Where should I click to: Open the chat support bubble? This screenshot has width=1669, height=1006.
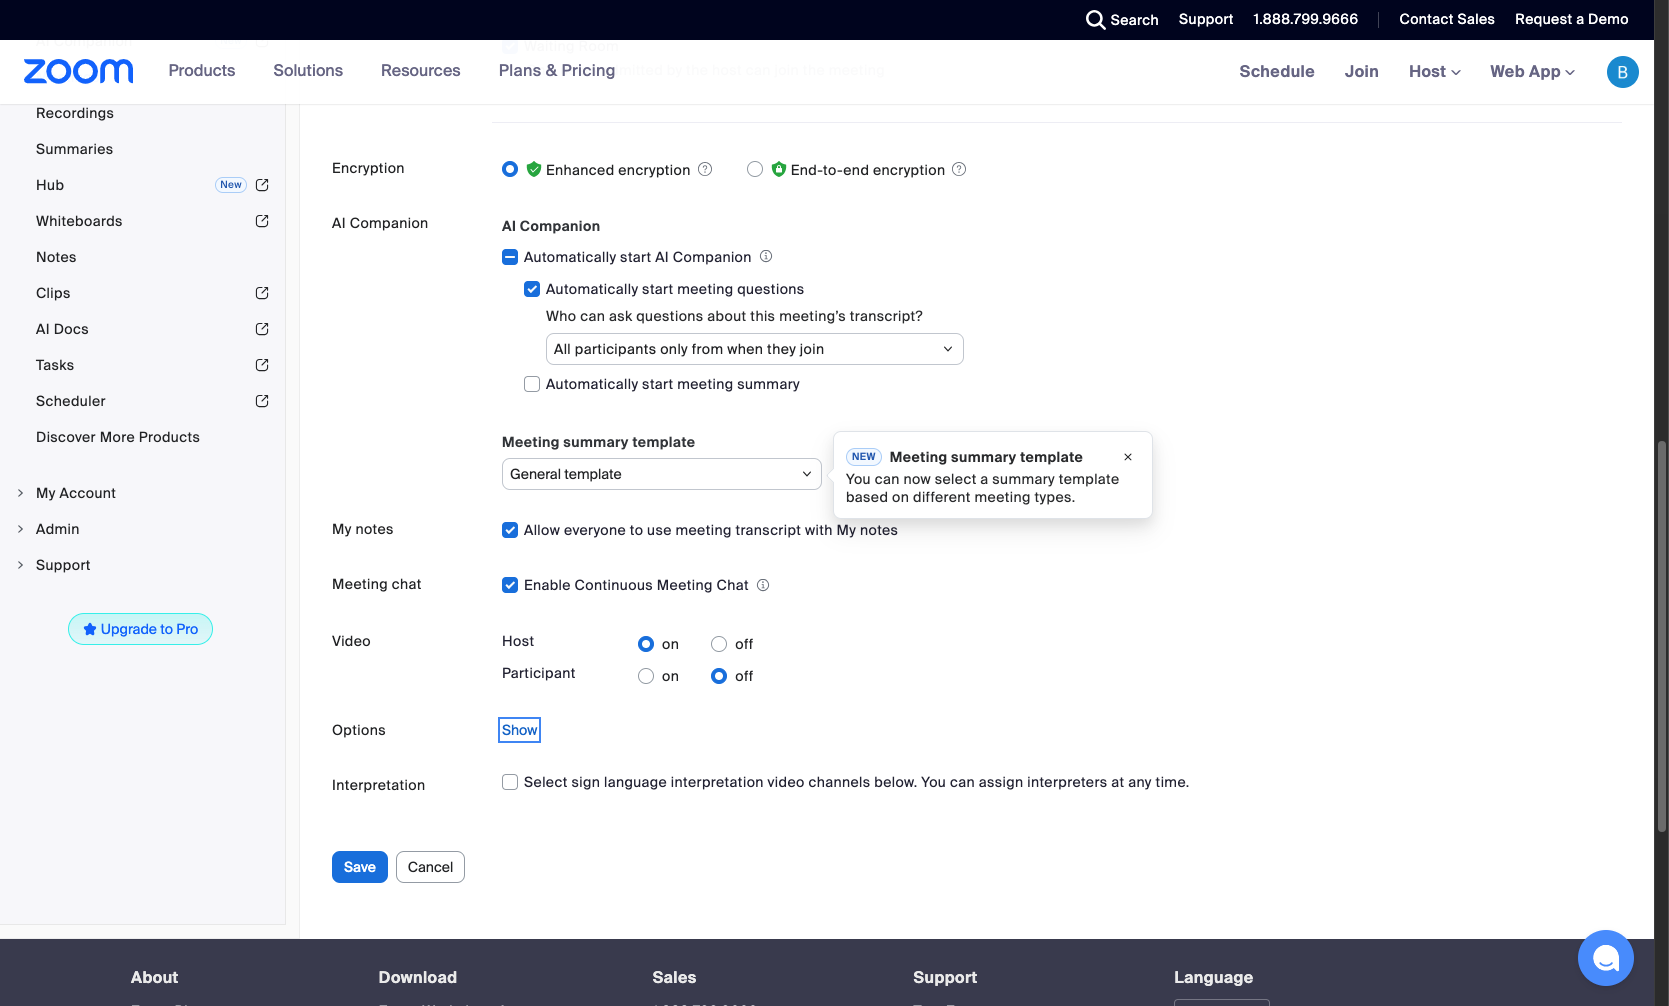(1606, 958)
